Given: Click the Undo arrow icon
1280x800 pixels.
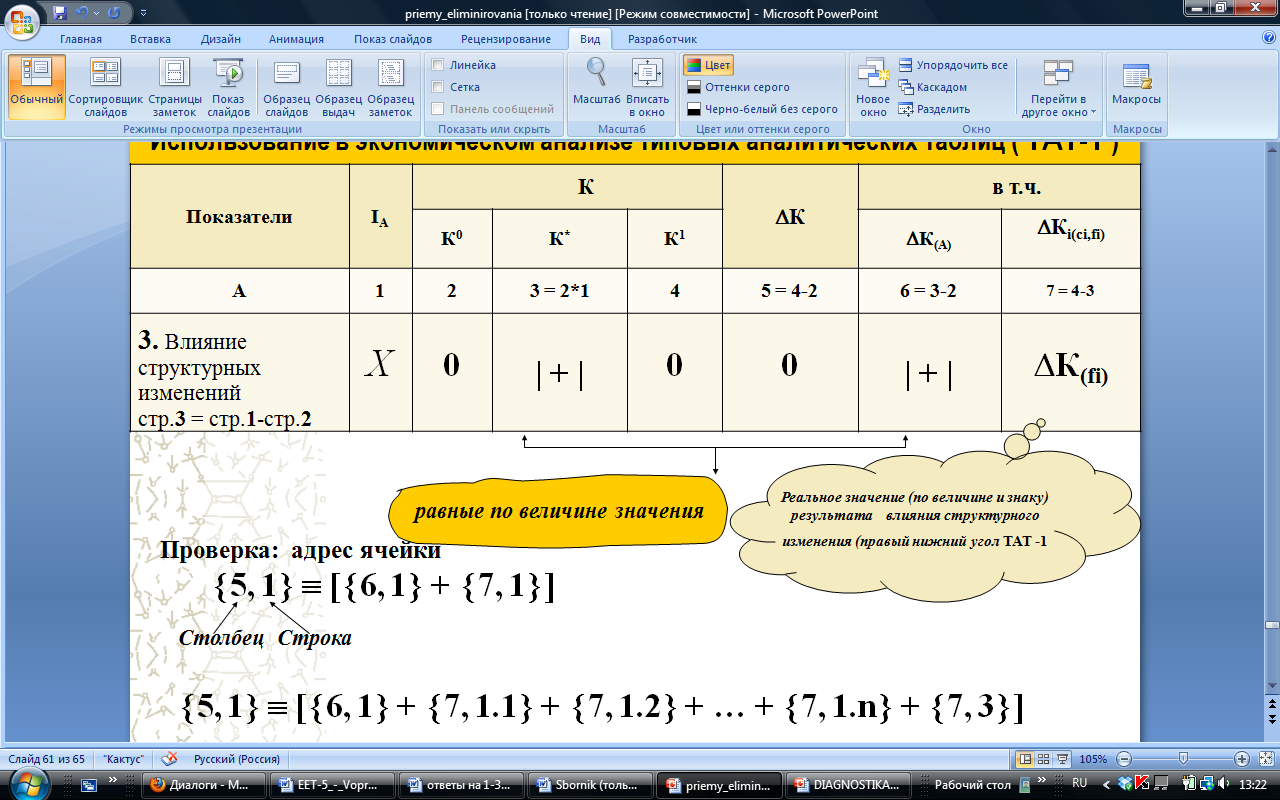Looking at the screenshot, I should (83, 13).
